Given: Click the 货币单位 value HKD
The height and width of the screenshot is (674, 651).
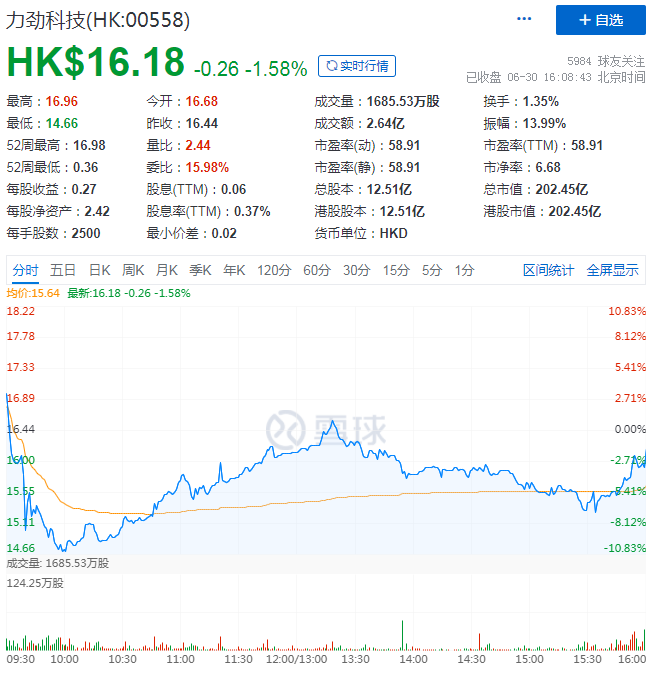Looking at the screenshot, I should click(393, 233).
